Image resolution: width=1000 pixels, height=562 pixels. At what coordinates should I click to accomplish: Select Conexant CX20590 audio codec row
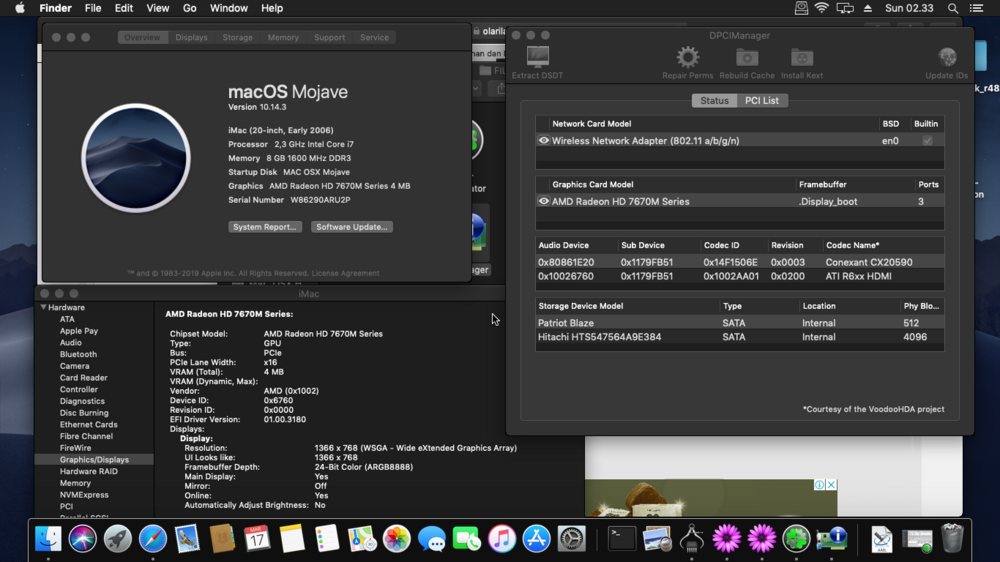coord(740,262)
